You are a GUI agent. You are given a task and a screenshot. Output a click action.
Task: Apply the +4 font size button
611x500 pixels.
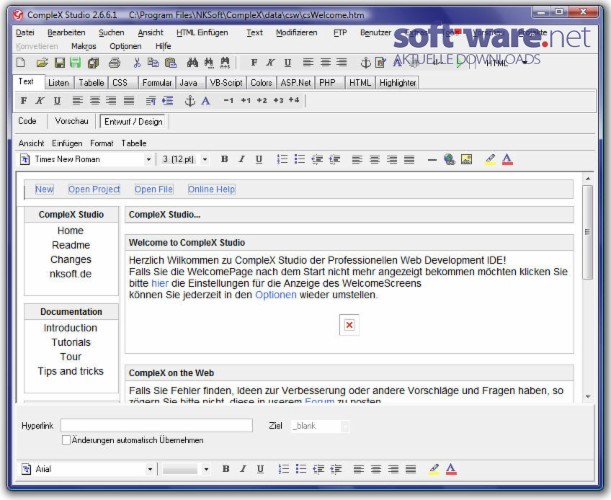coord(294,100)
